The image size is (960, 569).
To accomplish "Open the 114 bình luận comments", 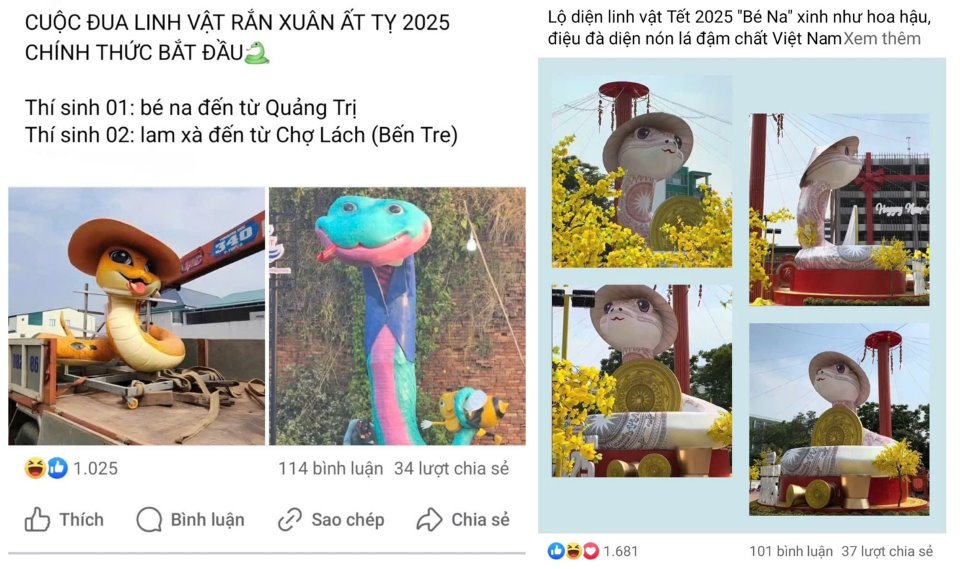I will point(331,469).
